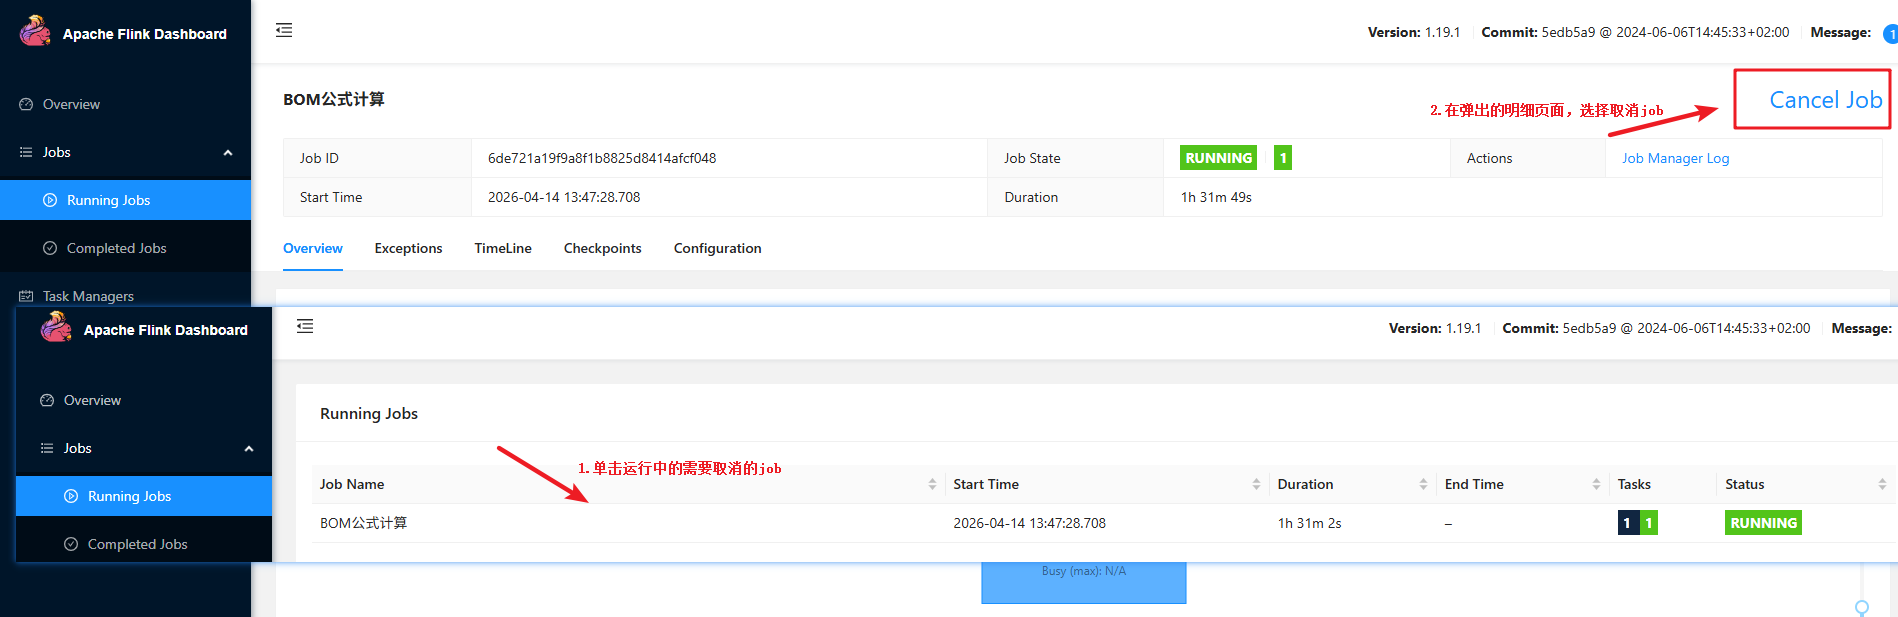Click the Apache Flink Dashboard title on job detail page

pos(145,34)
